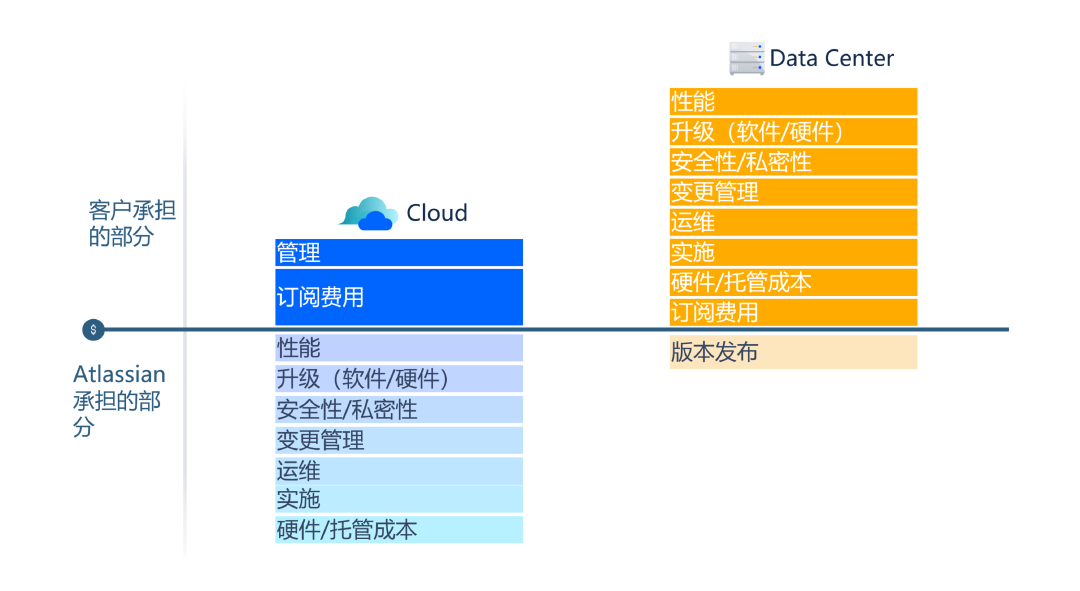Image resolution: width=1080 pixels, height=591 pixels.
Task: Click the orange 性能 bar in Data Center
Action: [x=793, y=101]
